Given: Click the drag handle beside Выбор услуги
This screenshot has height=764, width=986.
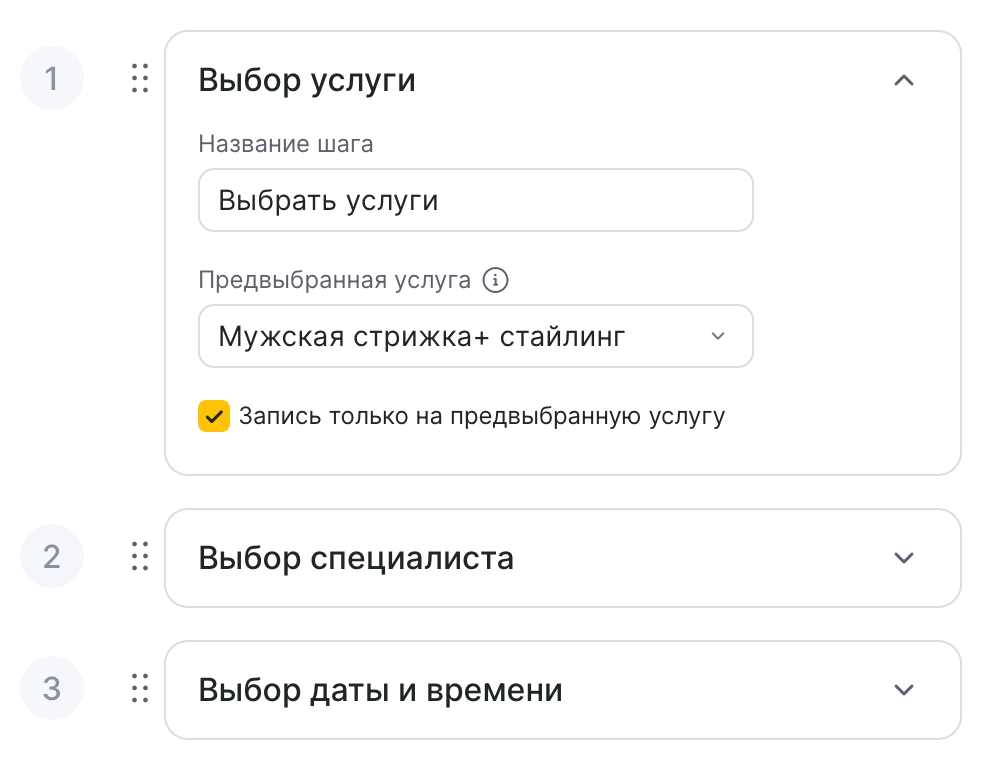Looking at the screenshot, I should (x=140, y=78).
